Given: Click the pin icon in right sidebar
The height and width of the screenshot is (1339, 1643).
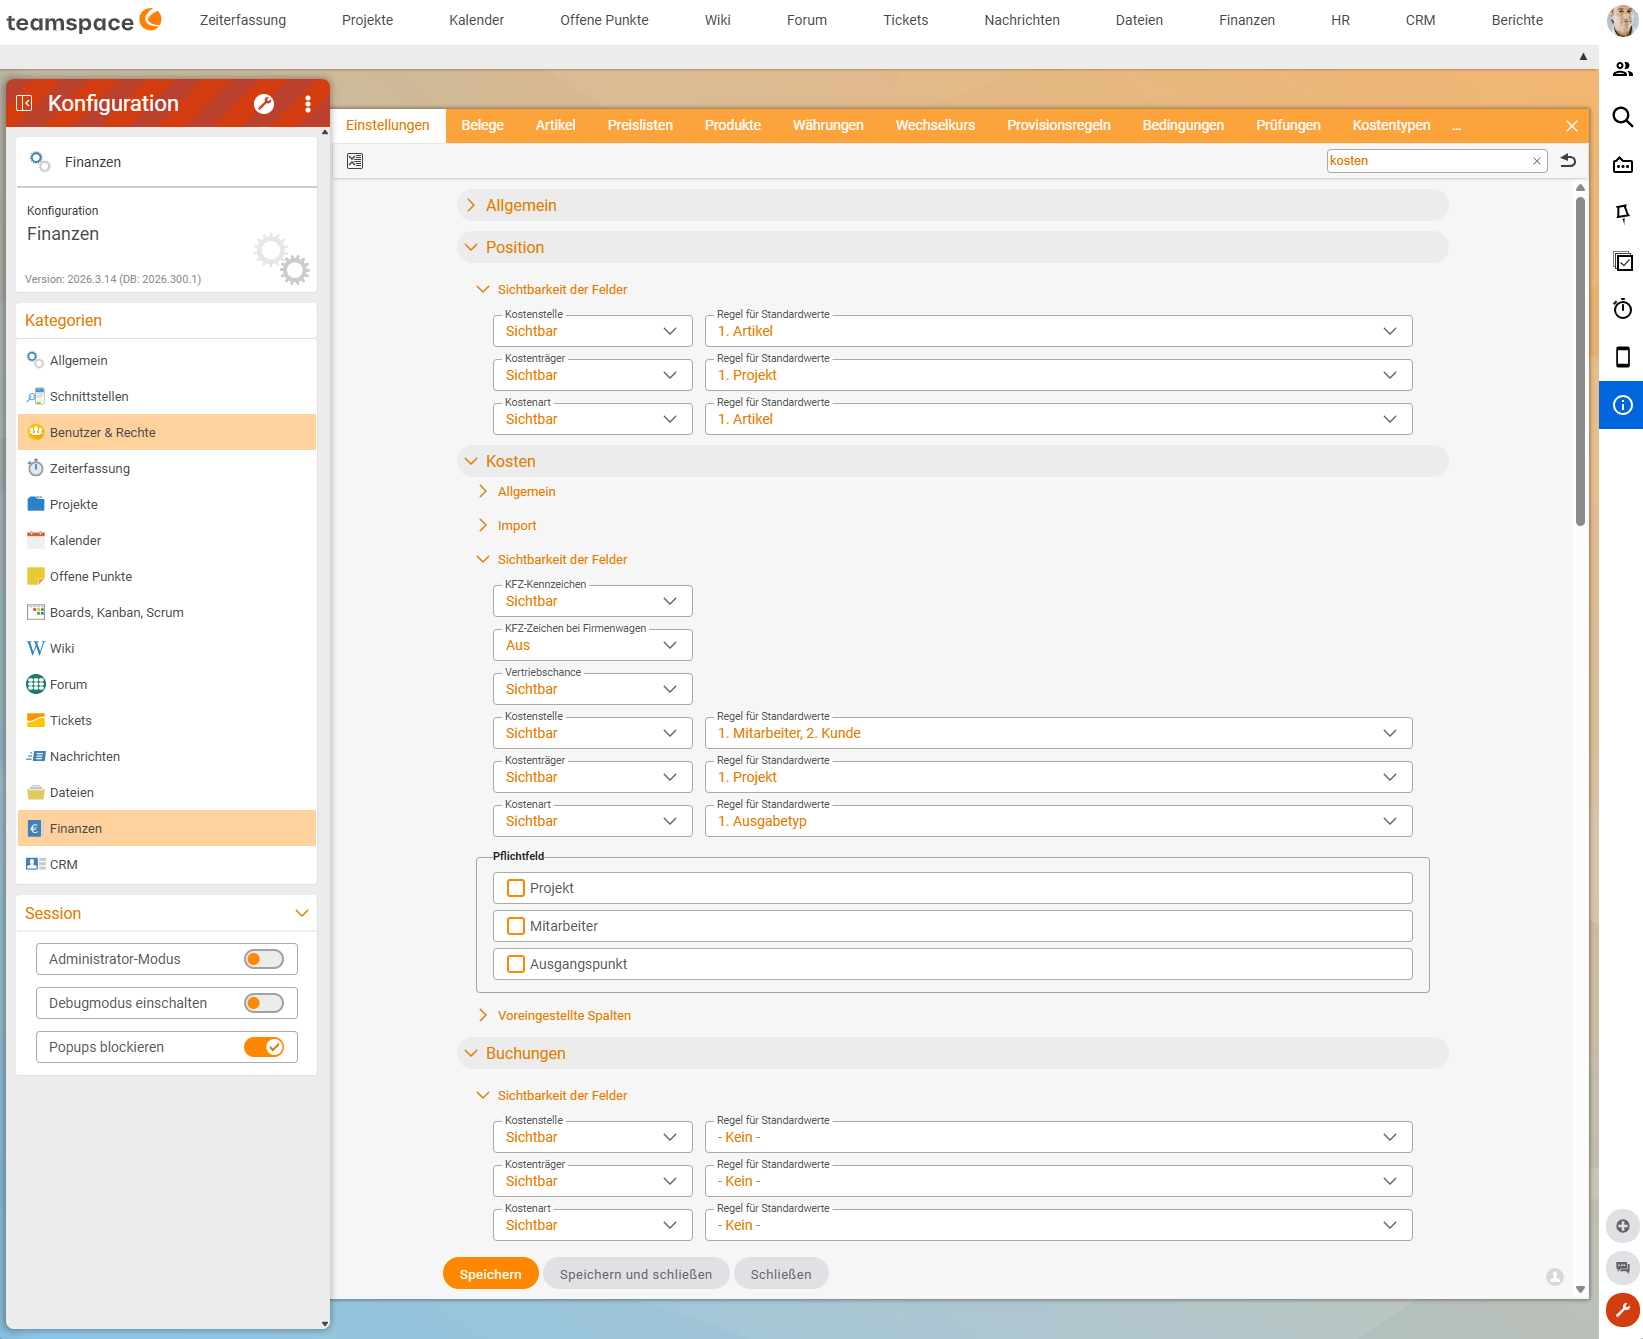Looking at the screenshot, I should pyautogui.click(x=1623, y=213).
